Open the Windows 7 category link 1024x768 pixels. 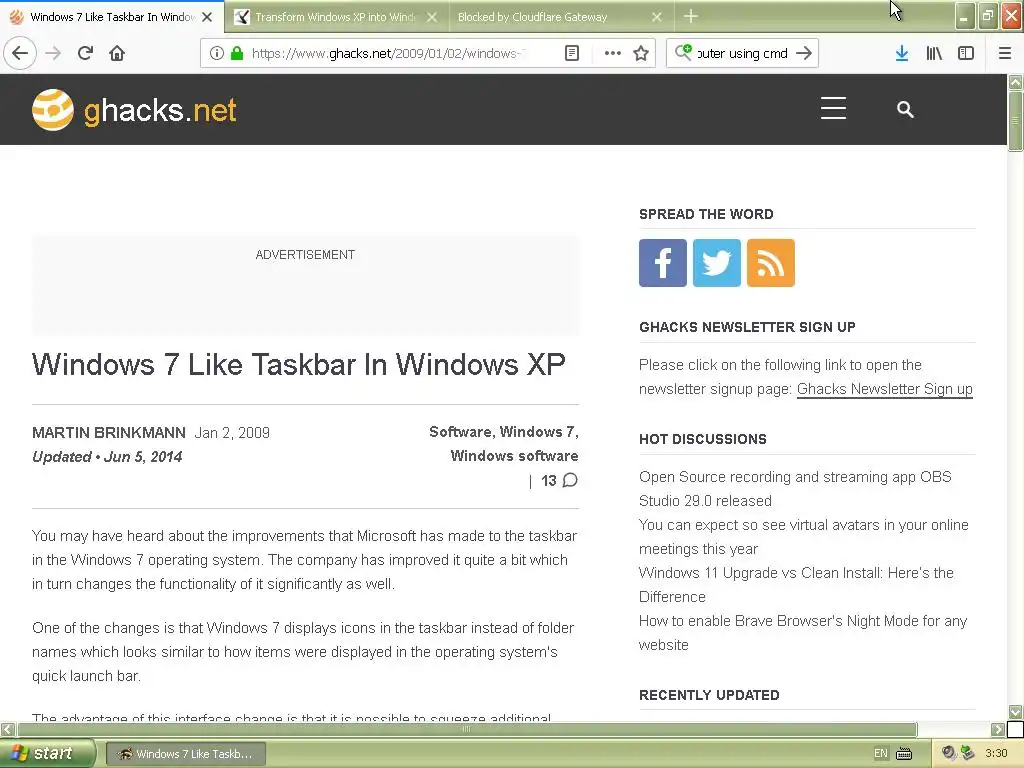pyautogui.click(x=537, y=432)
